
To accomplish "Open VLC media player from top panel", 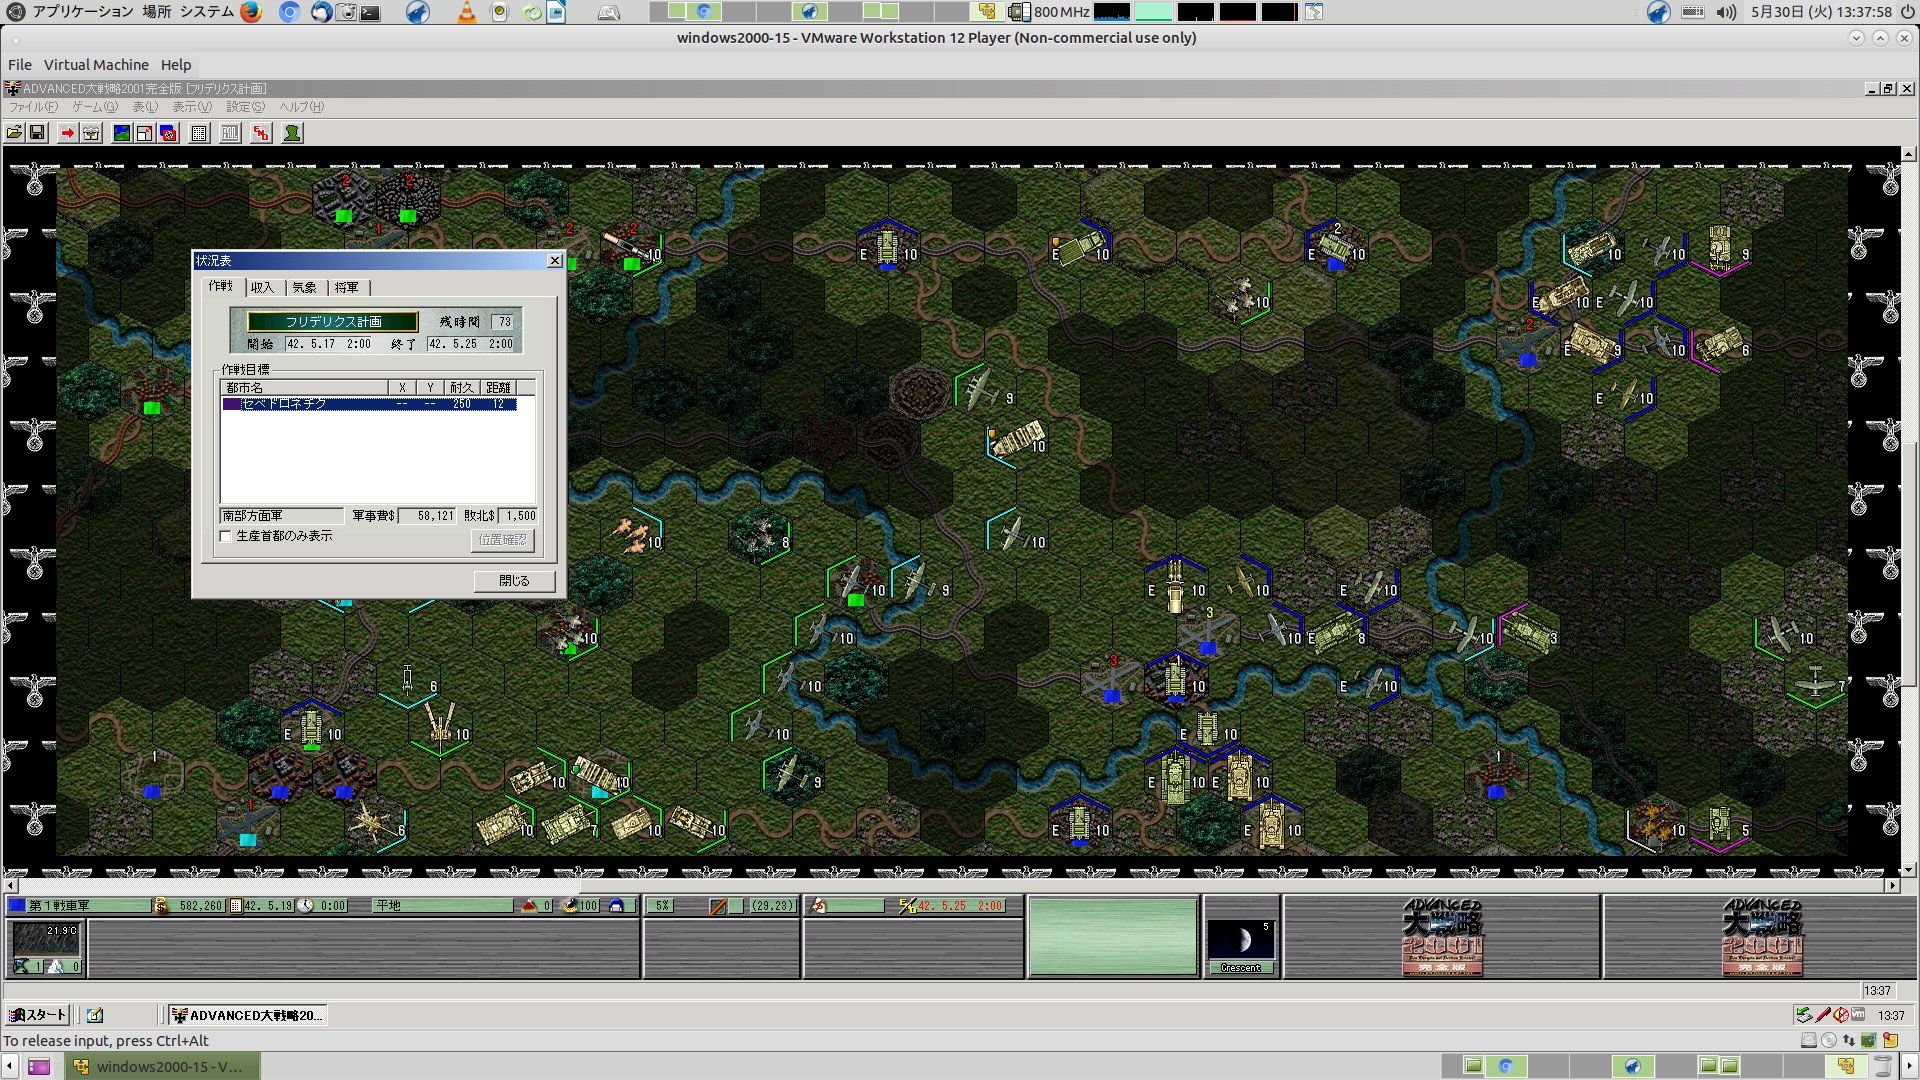I will [x=466, y=12].
